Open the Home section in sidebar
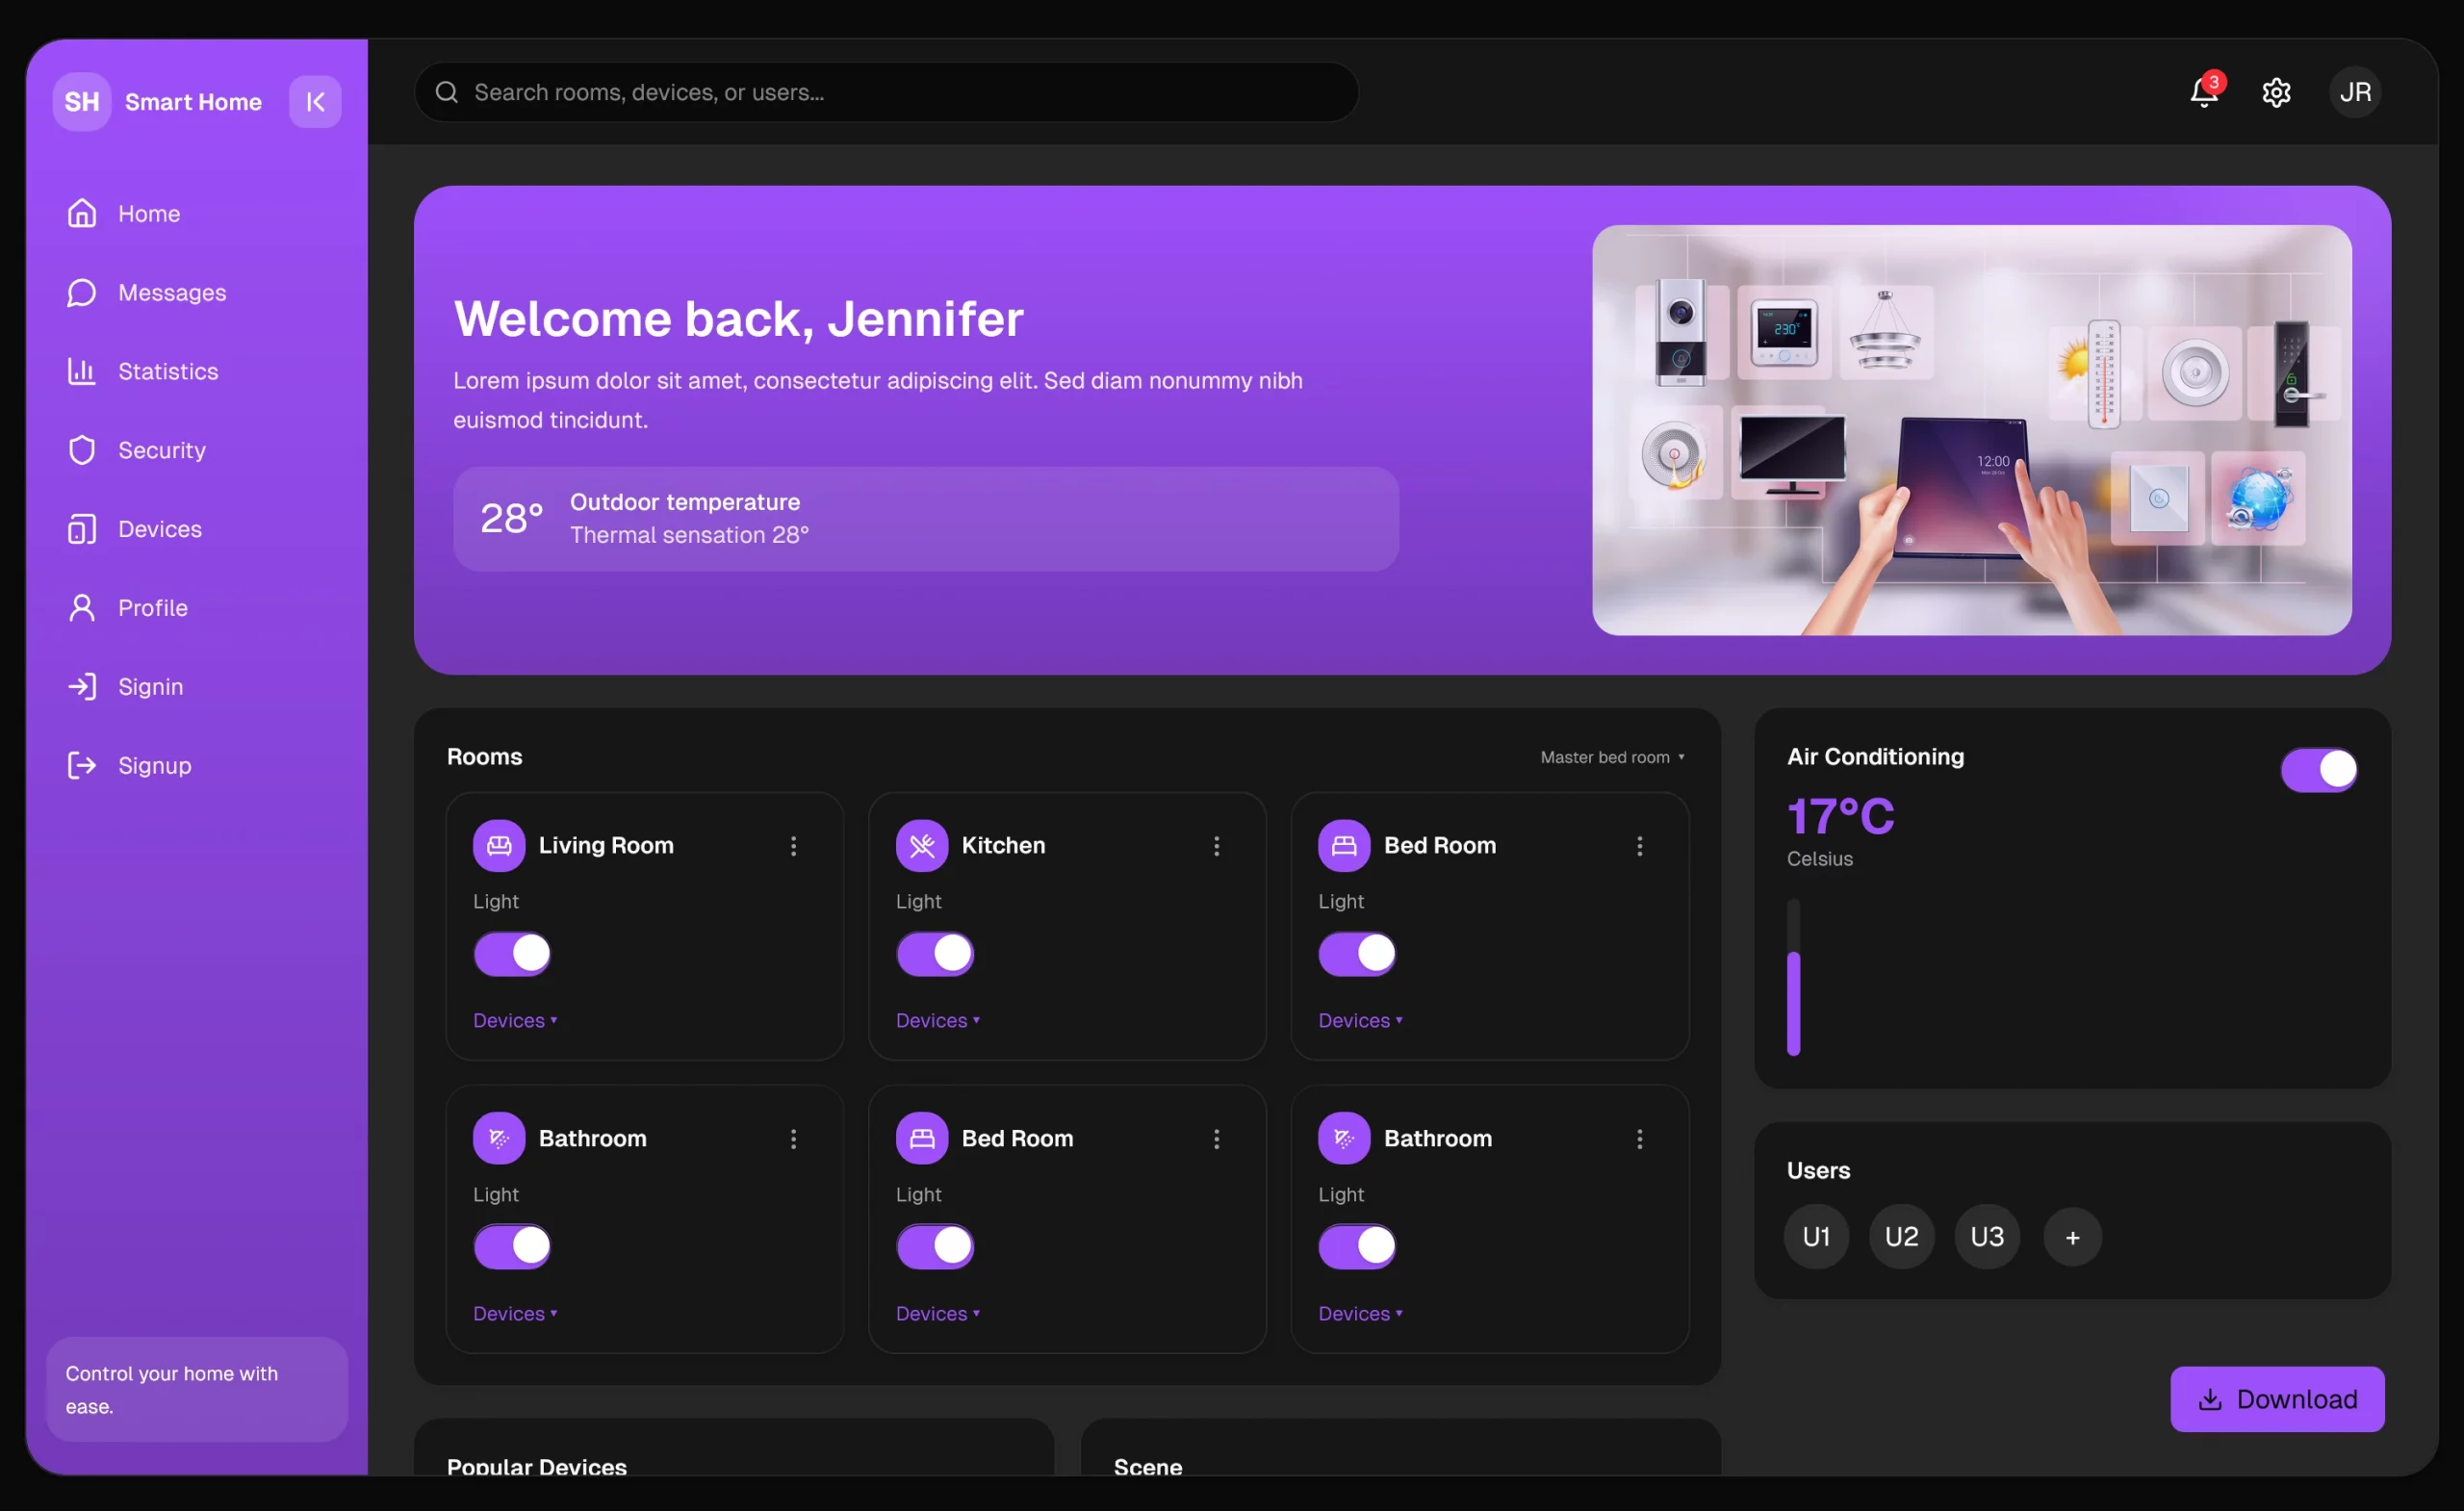Viewport: 2464px width, 1511px height. point(148,212)
